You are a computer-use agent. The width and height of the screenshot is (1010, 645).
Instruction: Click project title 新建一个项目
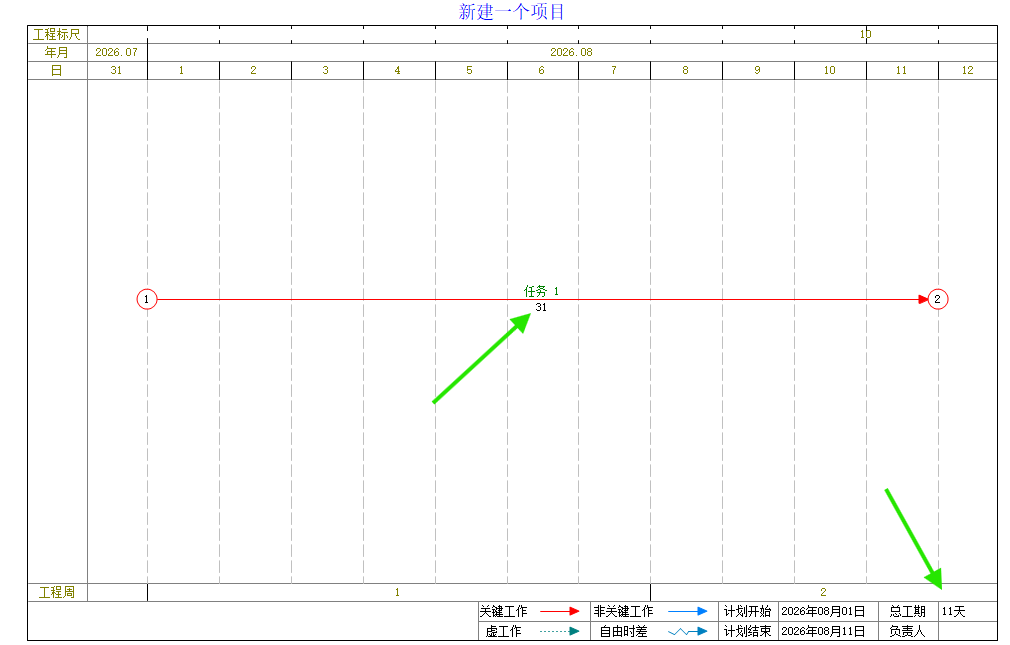(511, 12)
